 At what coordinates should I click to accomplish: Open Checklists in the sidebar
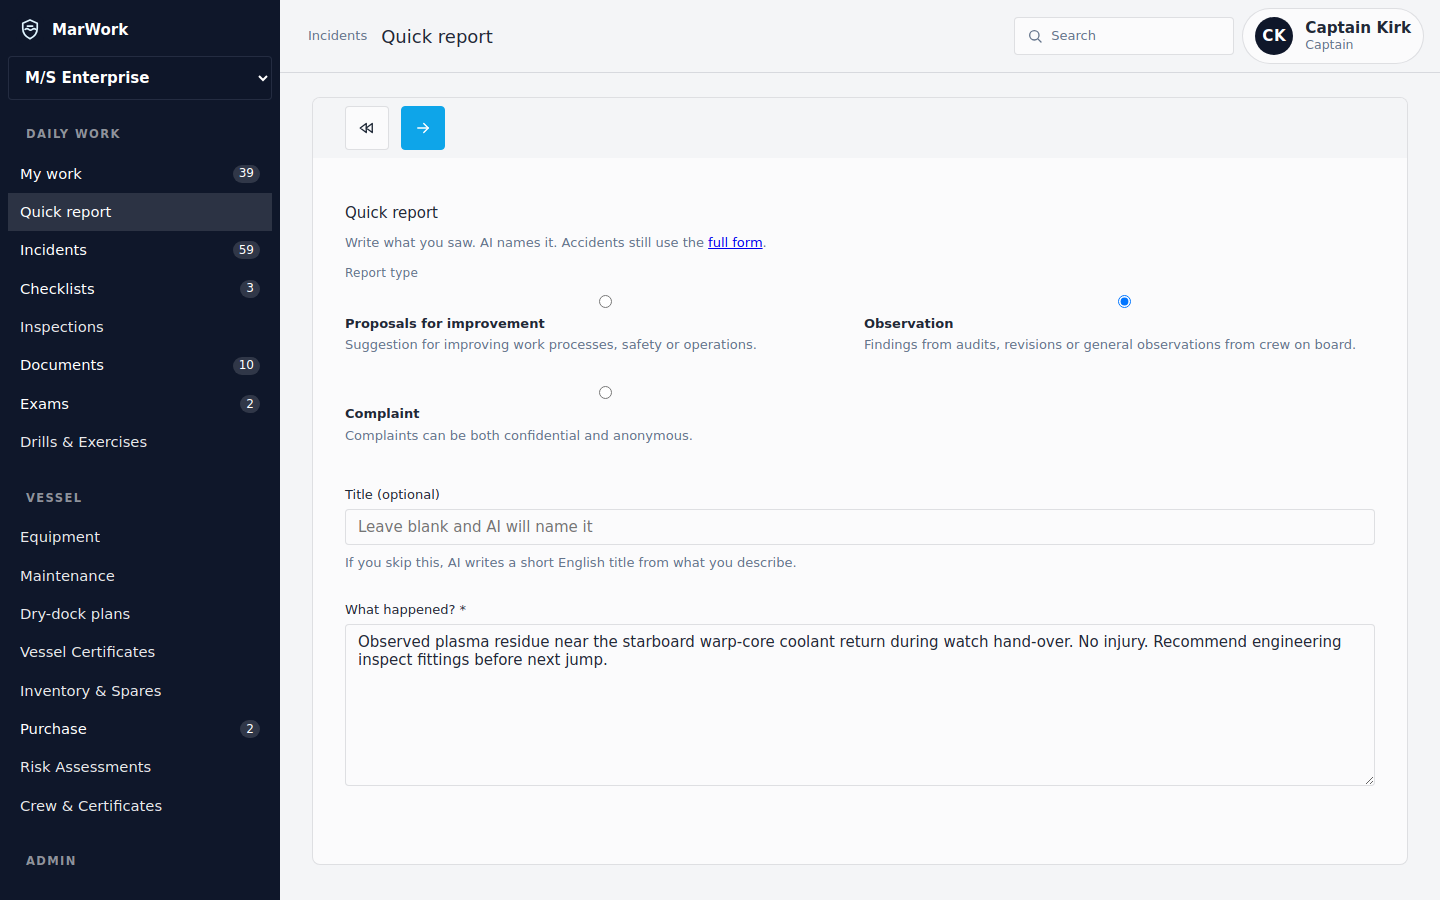tap(140, 289)
